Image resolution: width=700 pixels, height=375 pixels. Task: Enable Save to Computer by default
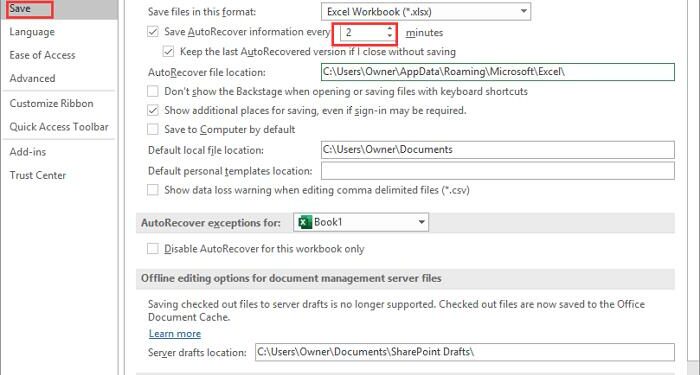153,129
